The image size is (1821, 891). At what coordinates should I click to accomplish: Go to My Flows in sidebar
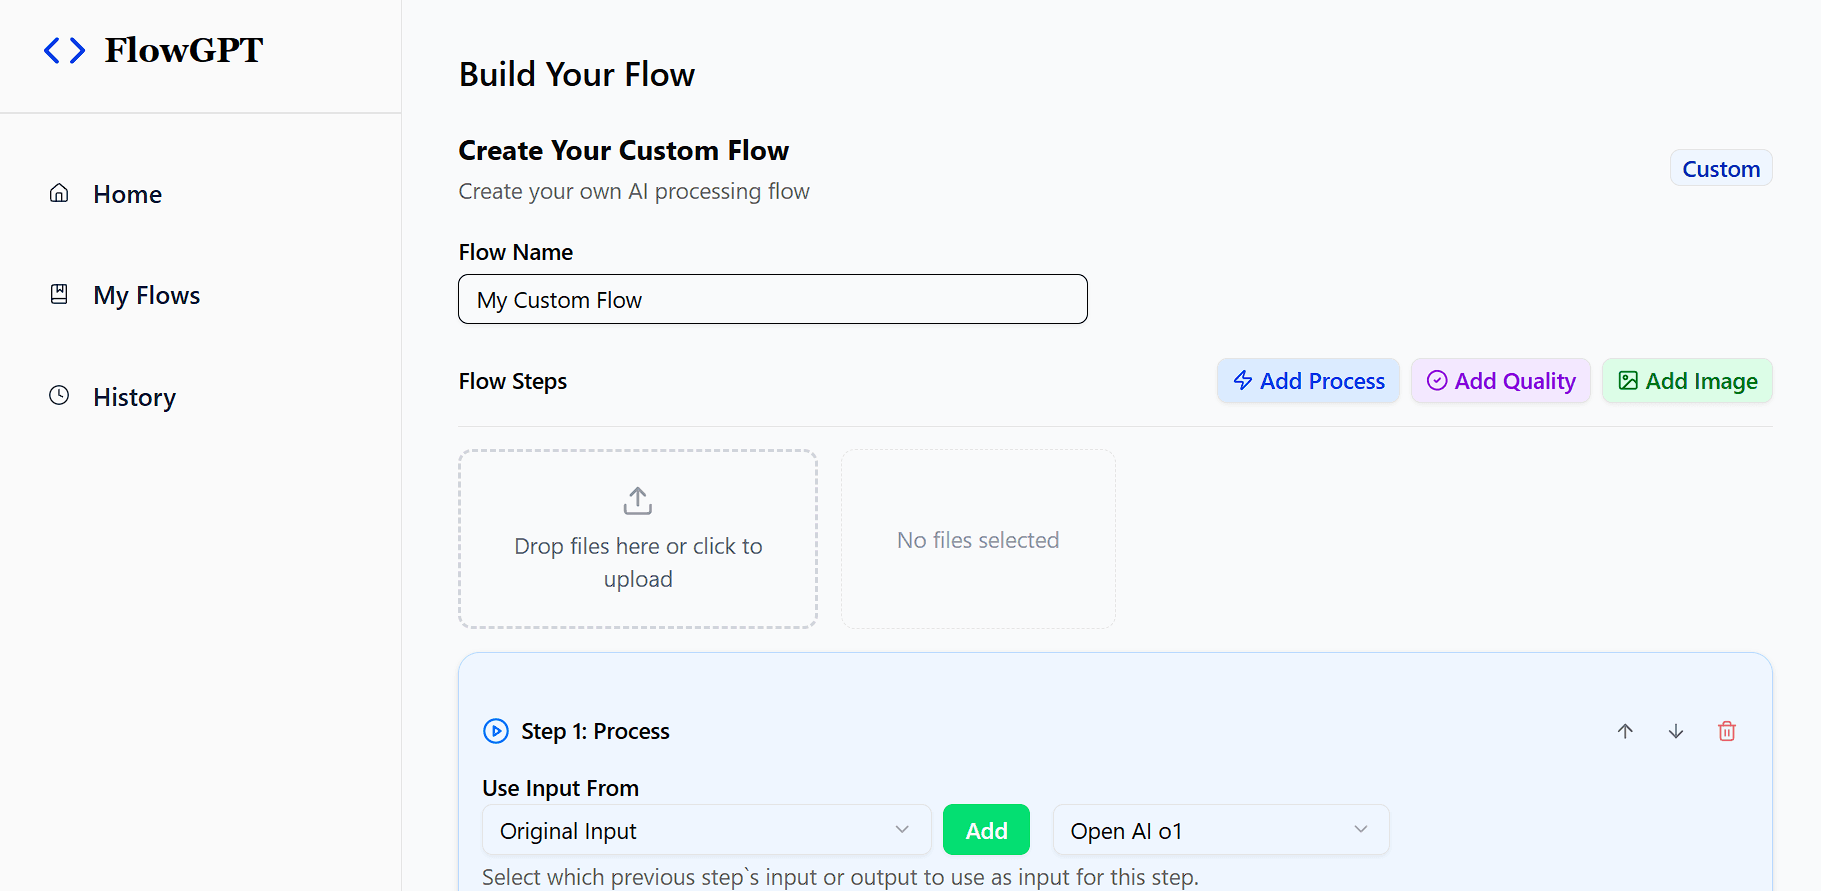[x=146, y=295]
